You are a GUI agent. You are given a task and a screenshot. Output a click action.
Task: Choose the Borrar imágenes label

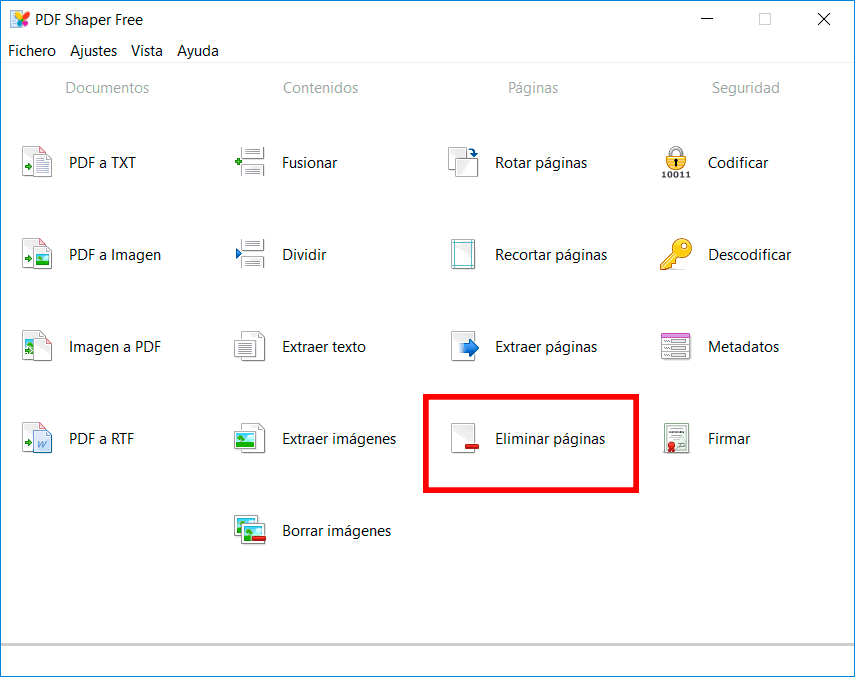pos(336,531)
